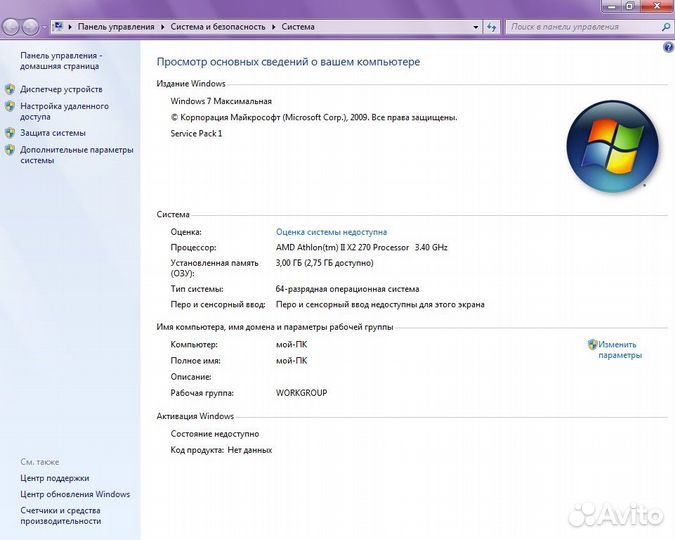This screenshot has height=540, width=675.
Task: Click the Back navigation arrow button
Action: (x=11, y=27)
